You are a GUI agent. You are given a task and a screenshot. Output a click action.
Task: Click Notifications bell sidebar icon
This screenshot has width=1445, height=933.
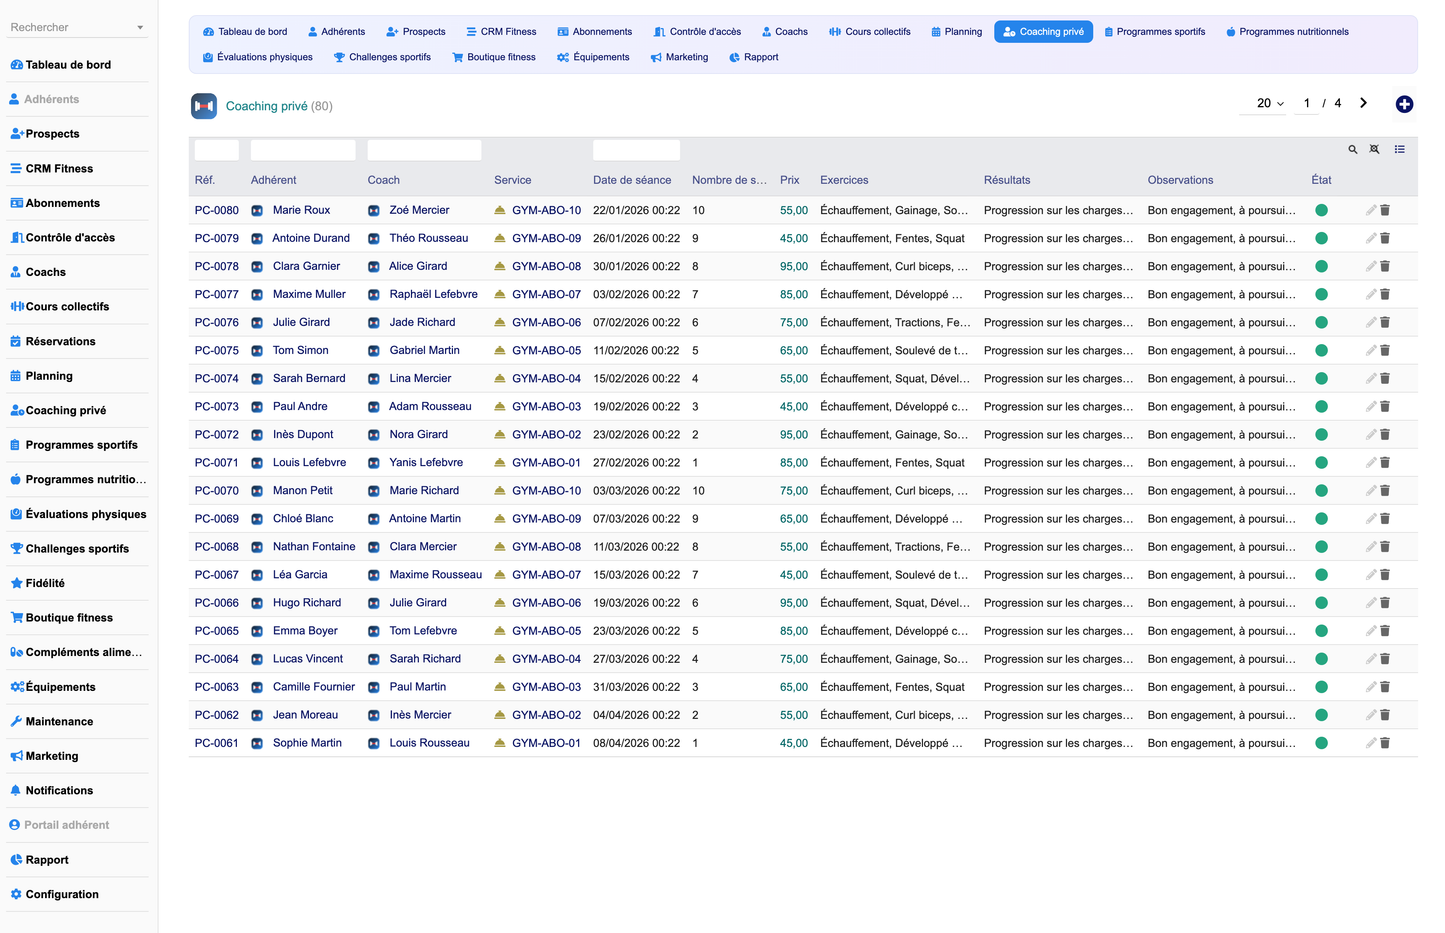tap(16, 791)
